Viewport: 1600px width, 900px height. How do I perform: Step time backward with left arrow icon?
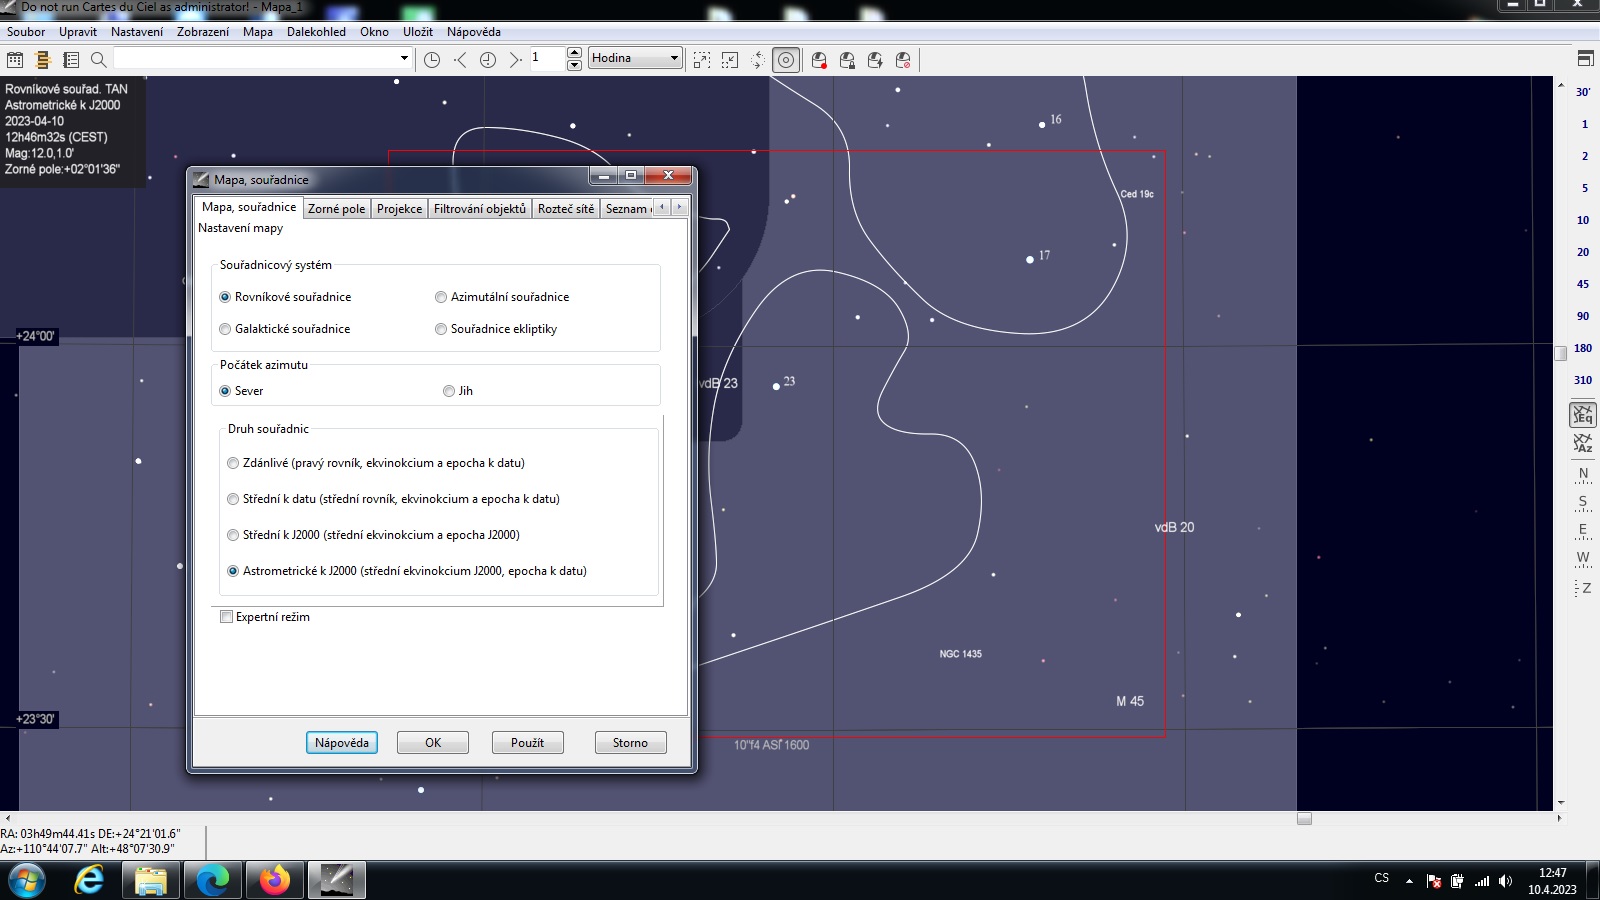click(460, 60)
